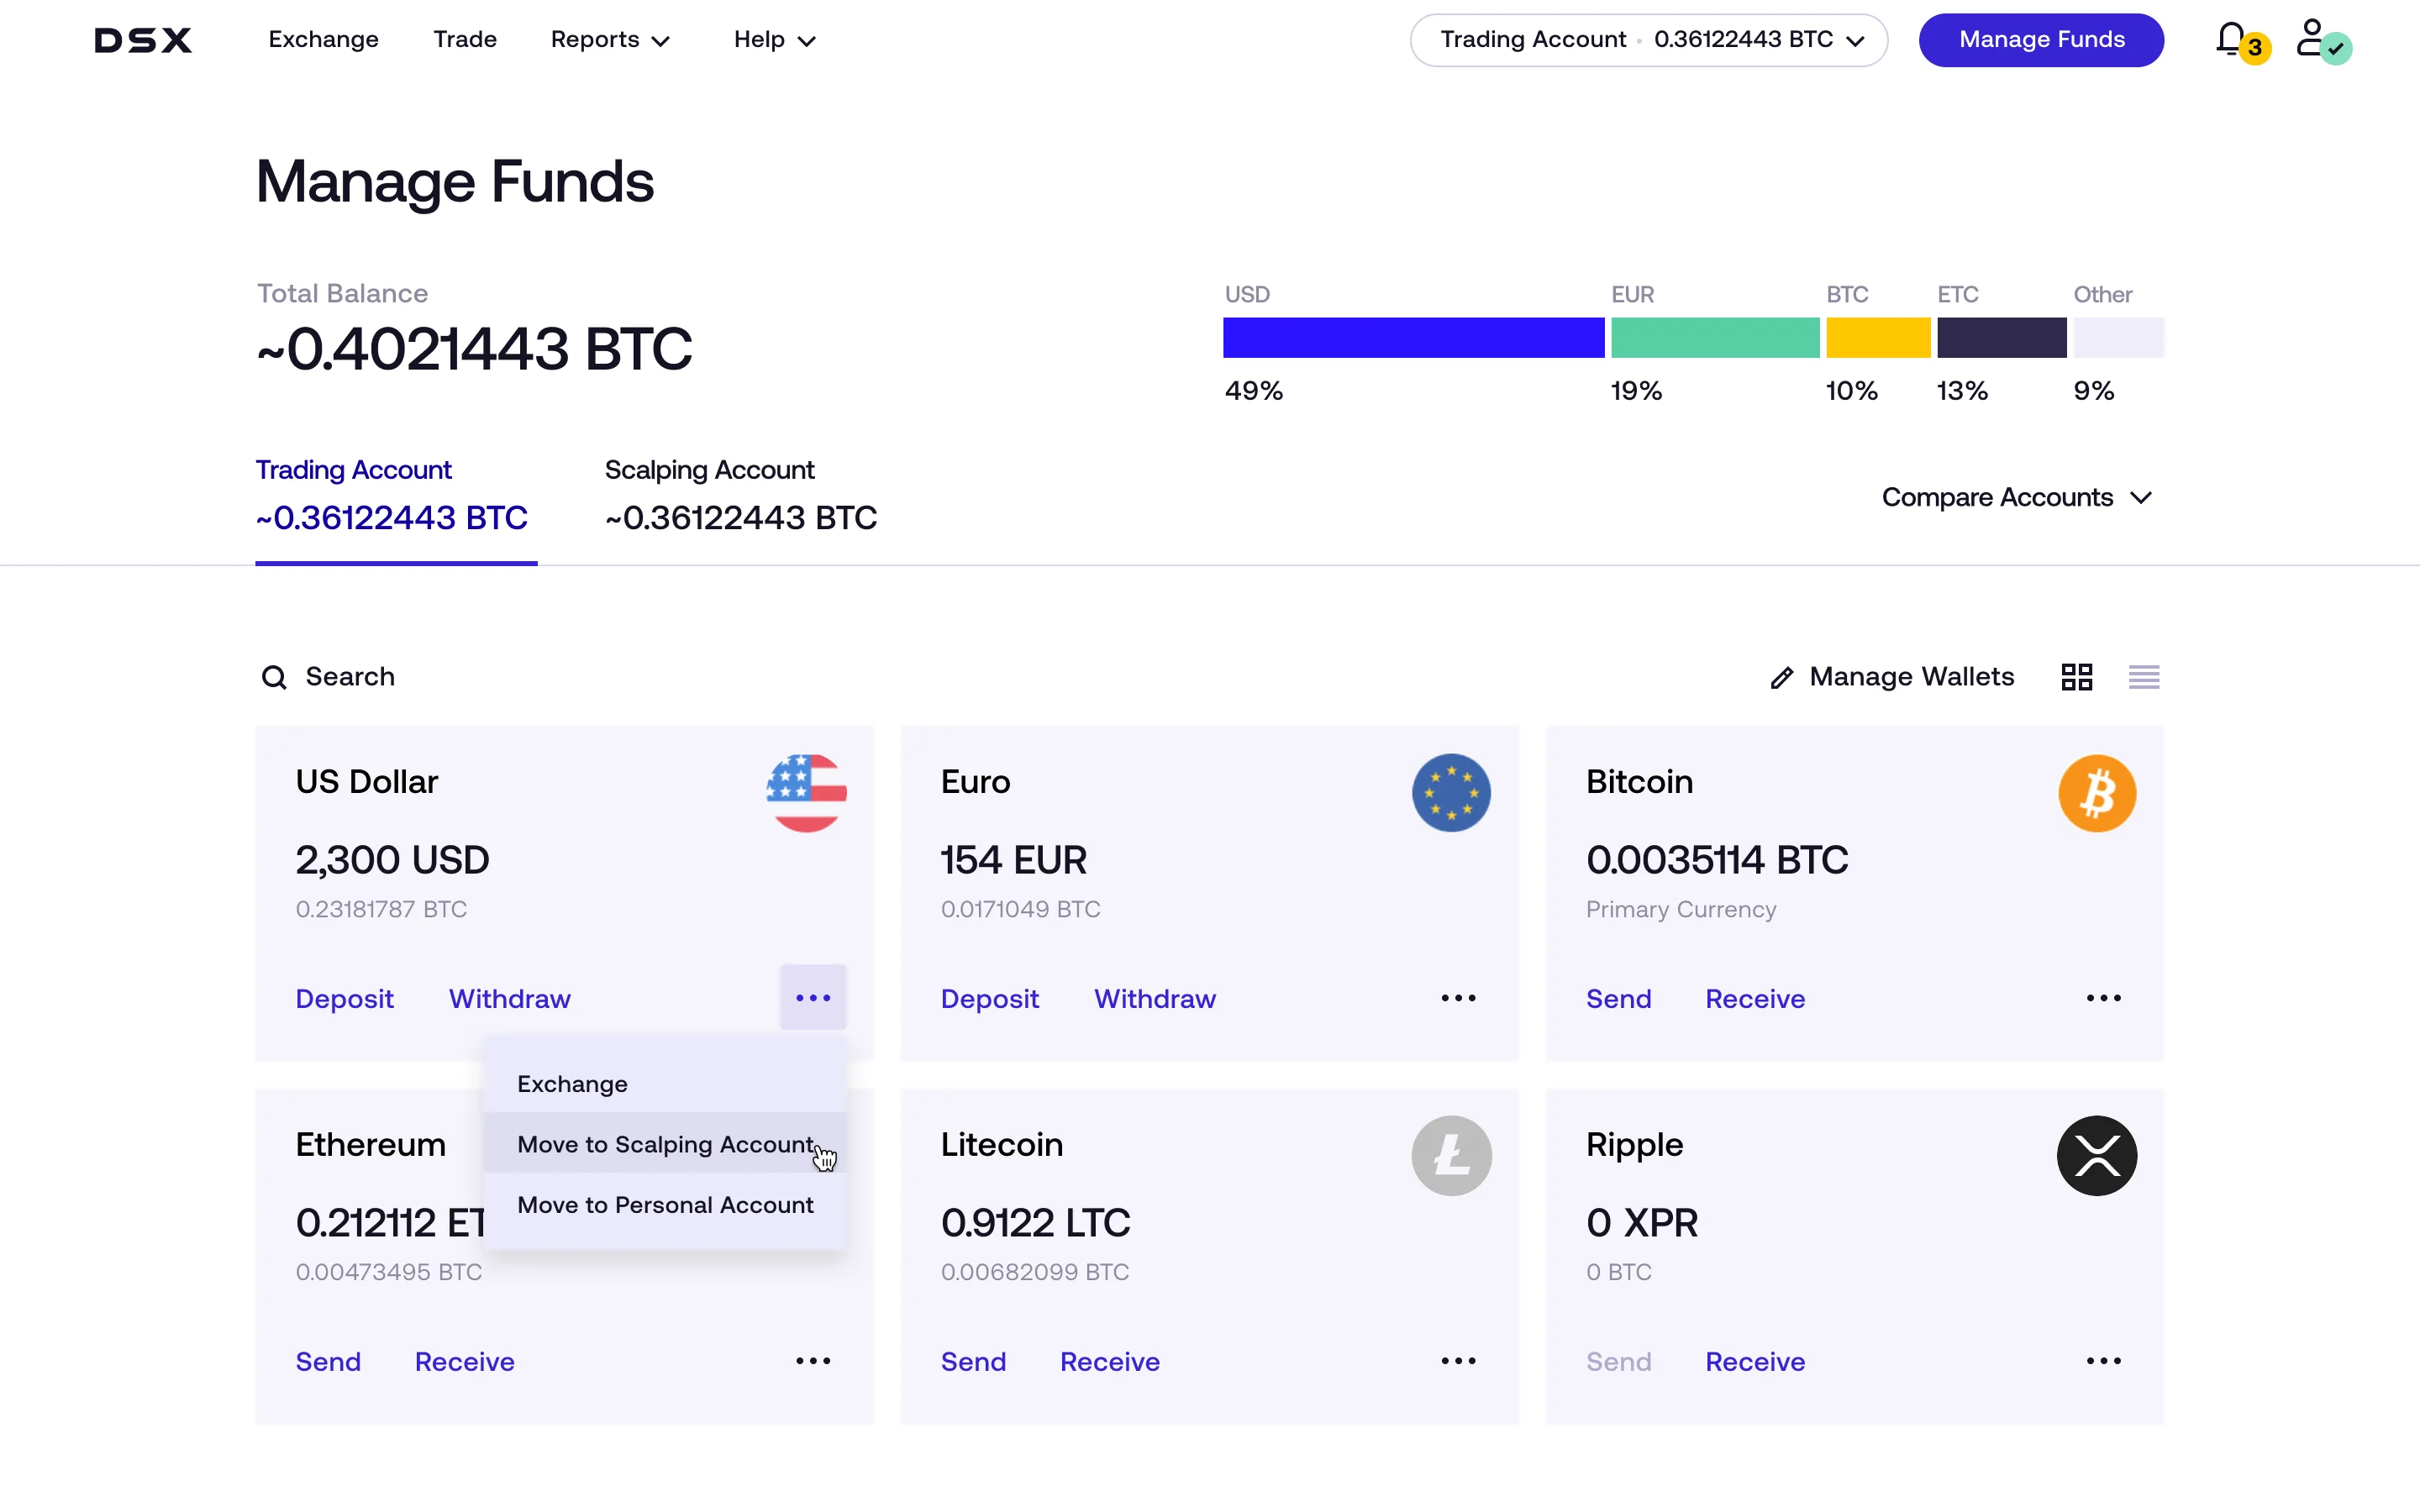The height and width of the screenshot is (1512, 2420).
Task: Click the DSX logo
Action: (x=142, y=40)
